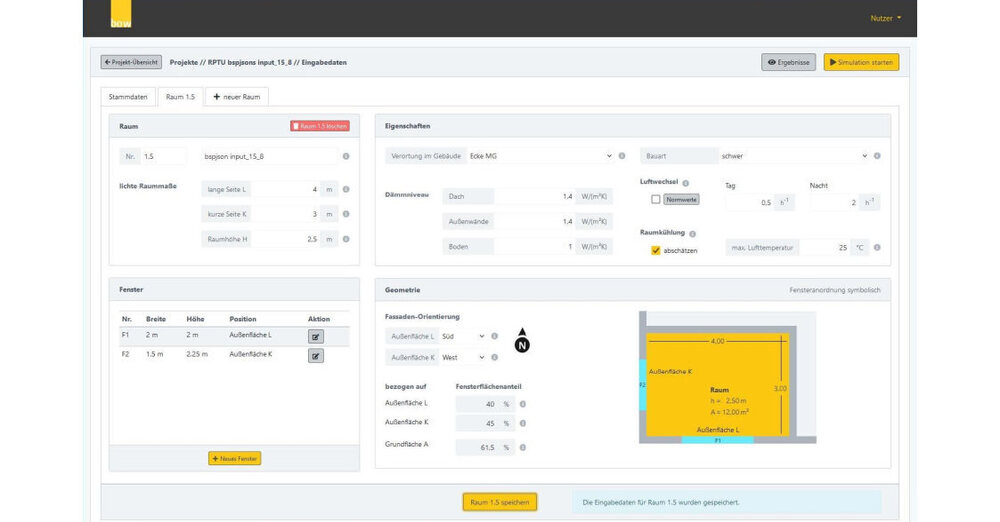Click info icon next to Außenfläche L orientation
1000x522 pixels.
tap(494, 336)
